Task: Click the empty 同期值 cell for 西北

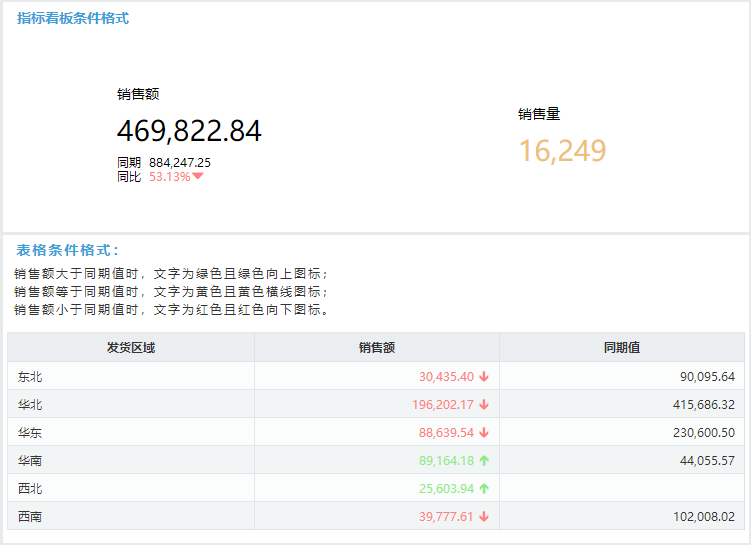Action: 622,488
